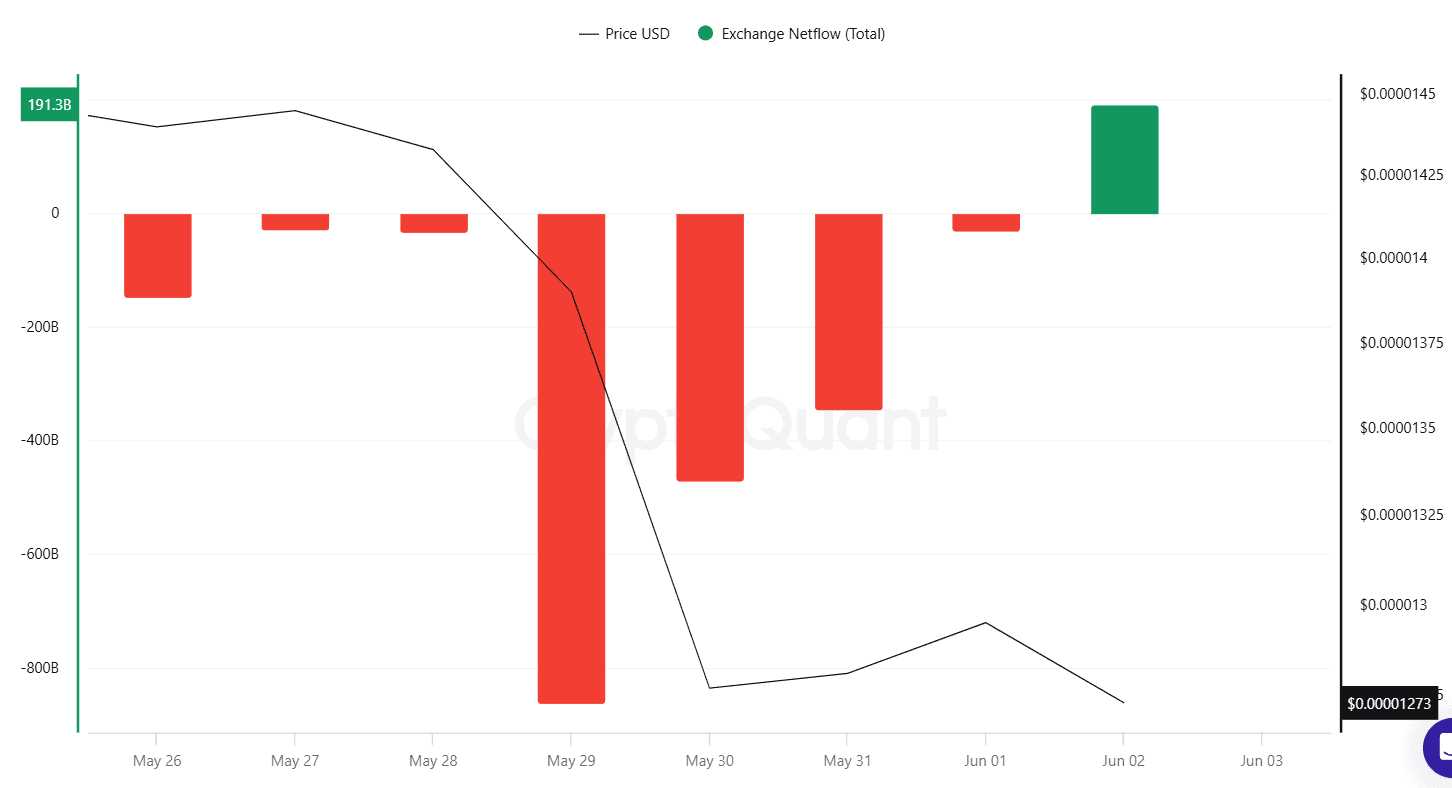Click the -800B left axis label

pyautogui.click(x=40, y=668)
